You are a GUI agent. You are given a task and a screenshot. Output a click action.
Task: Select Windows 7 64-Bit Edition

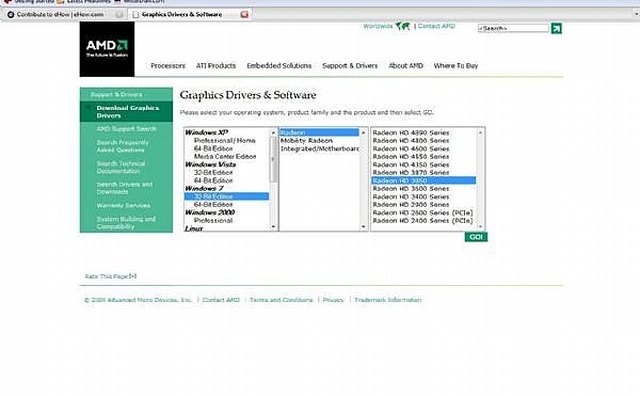[213, 204]
